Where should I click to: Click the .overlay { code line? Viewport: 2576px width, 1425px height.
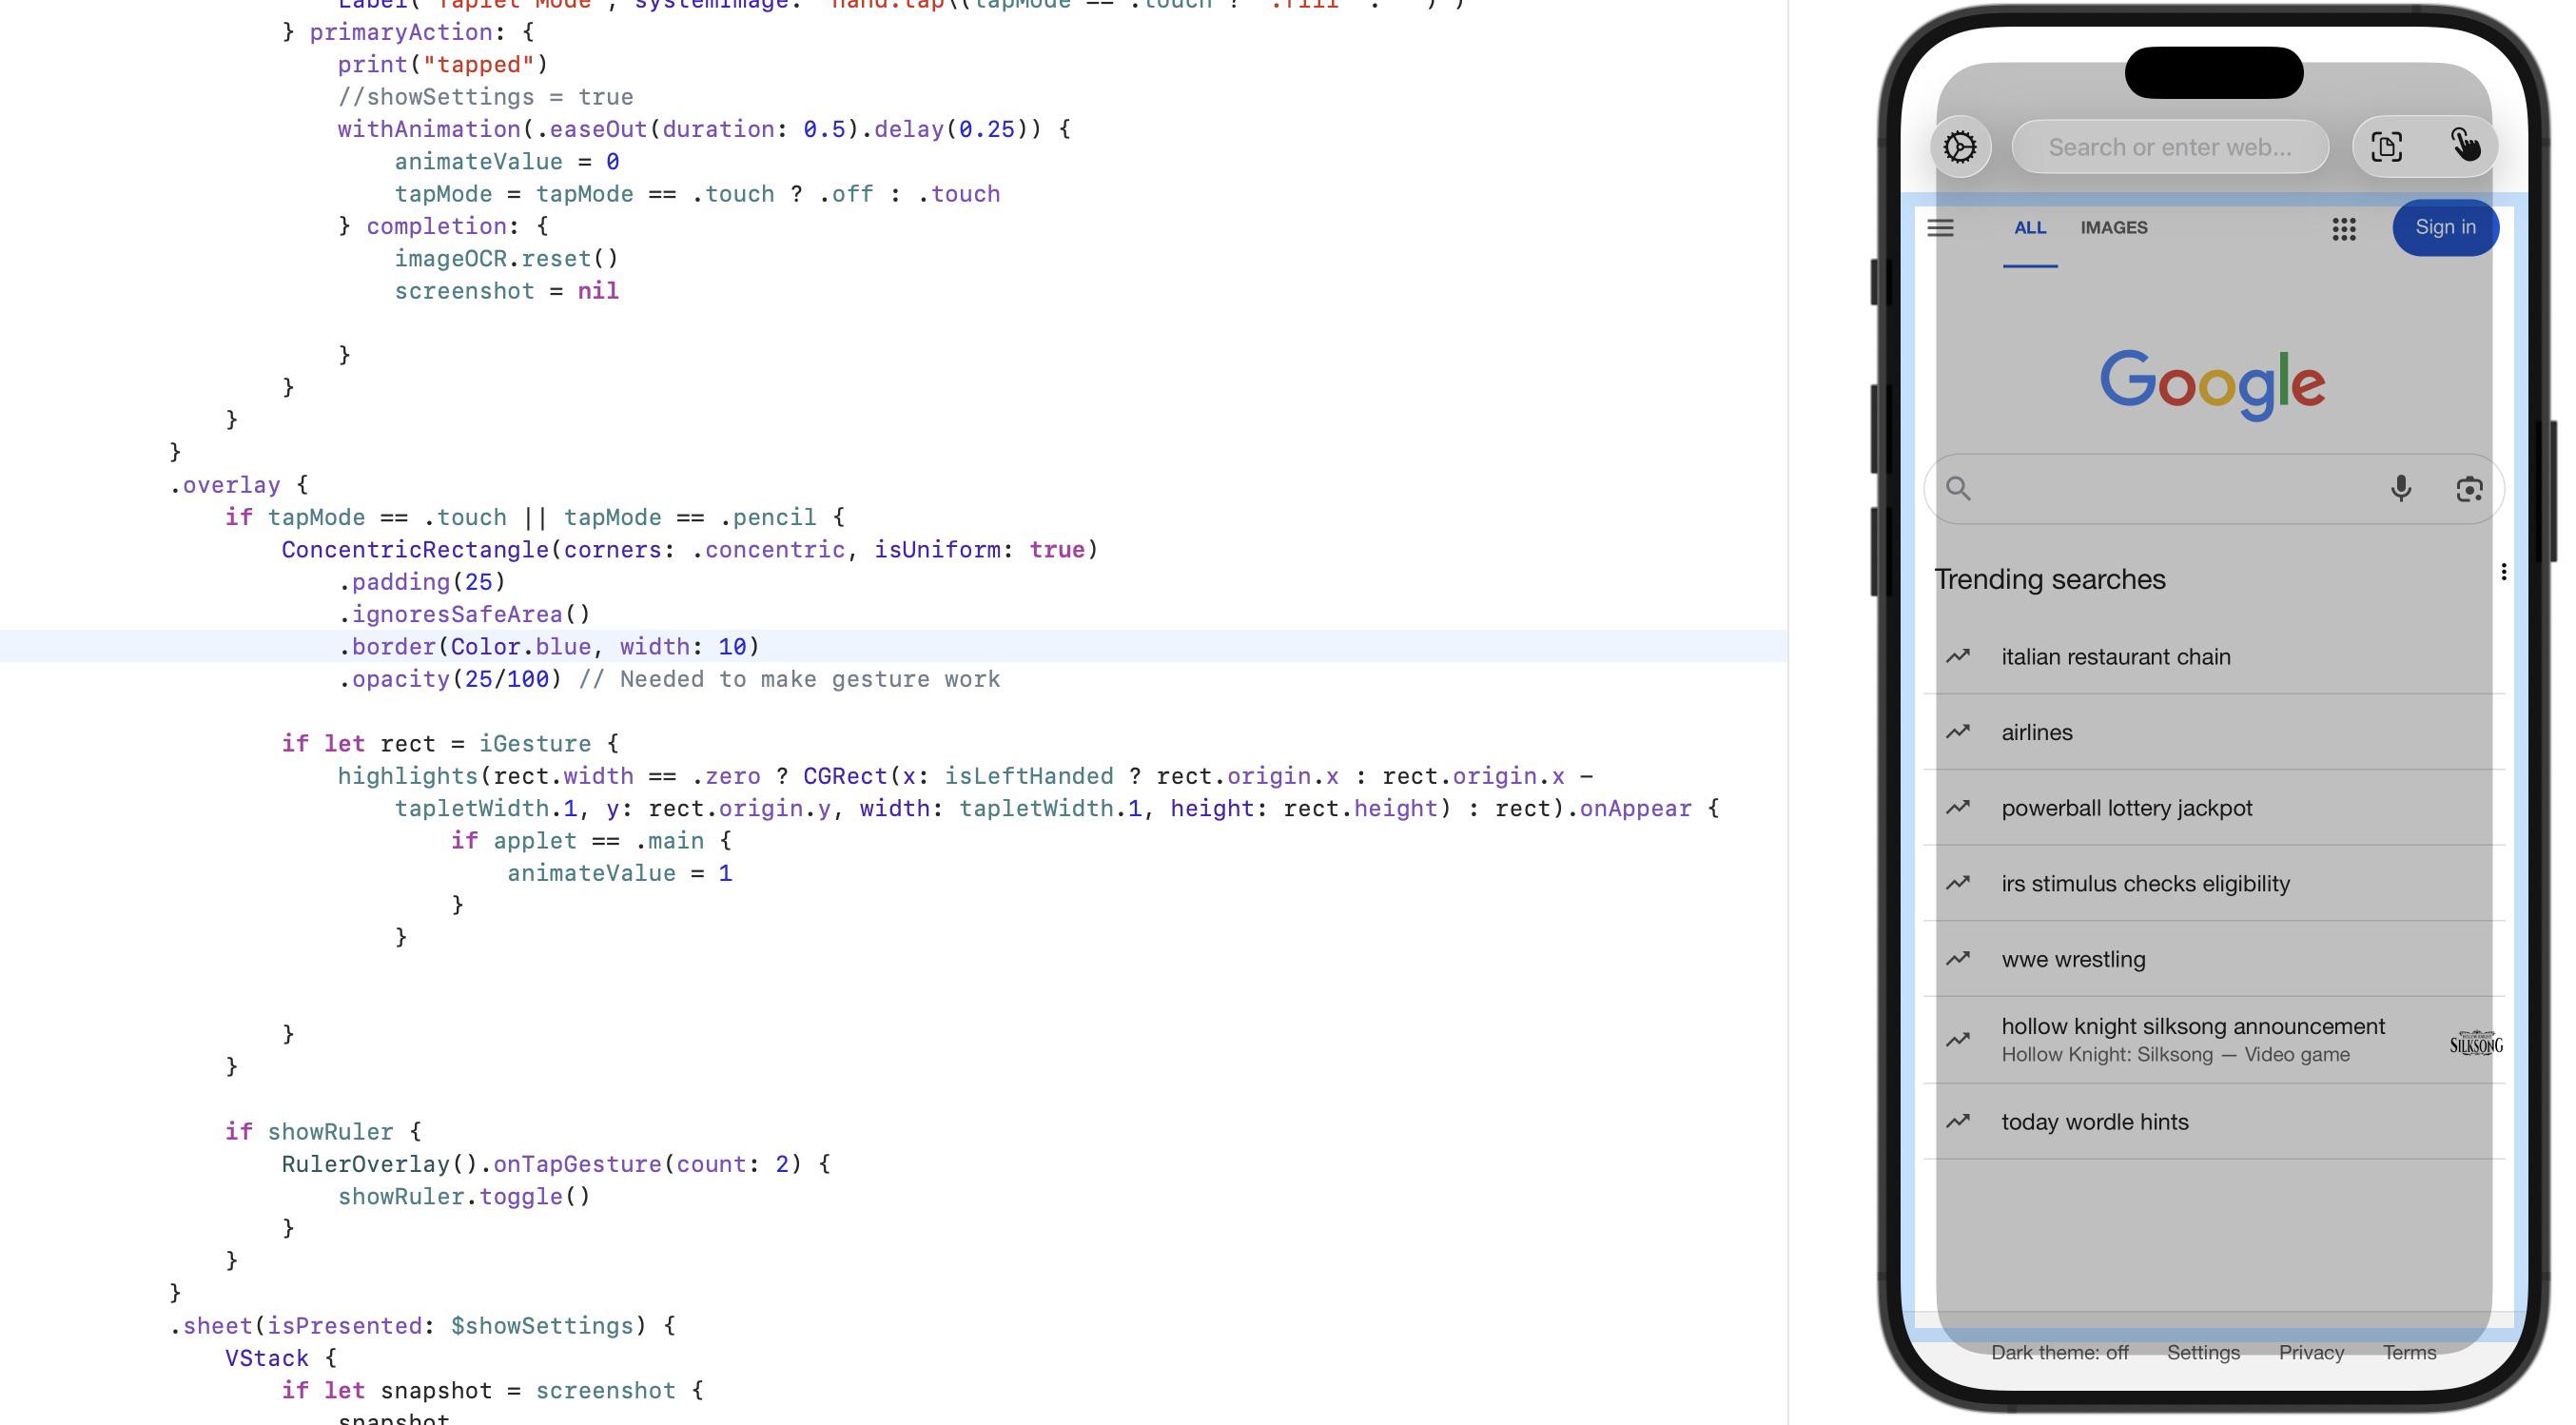(239, 485)
